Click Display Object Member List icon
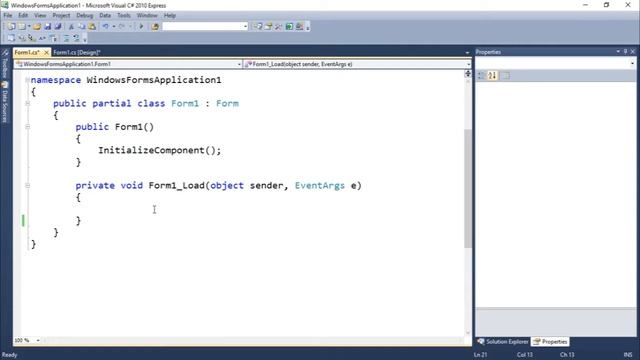 11,38
